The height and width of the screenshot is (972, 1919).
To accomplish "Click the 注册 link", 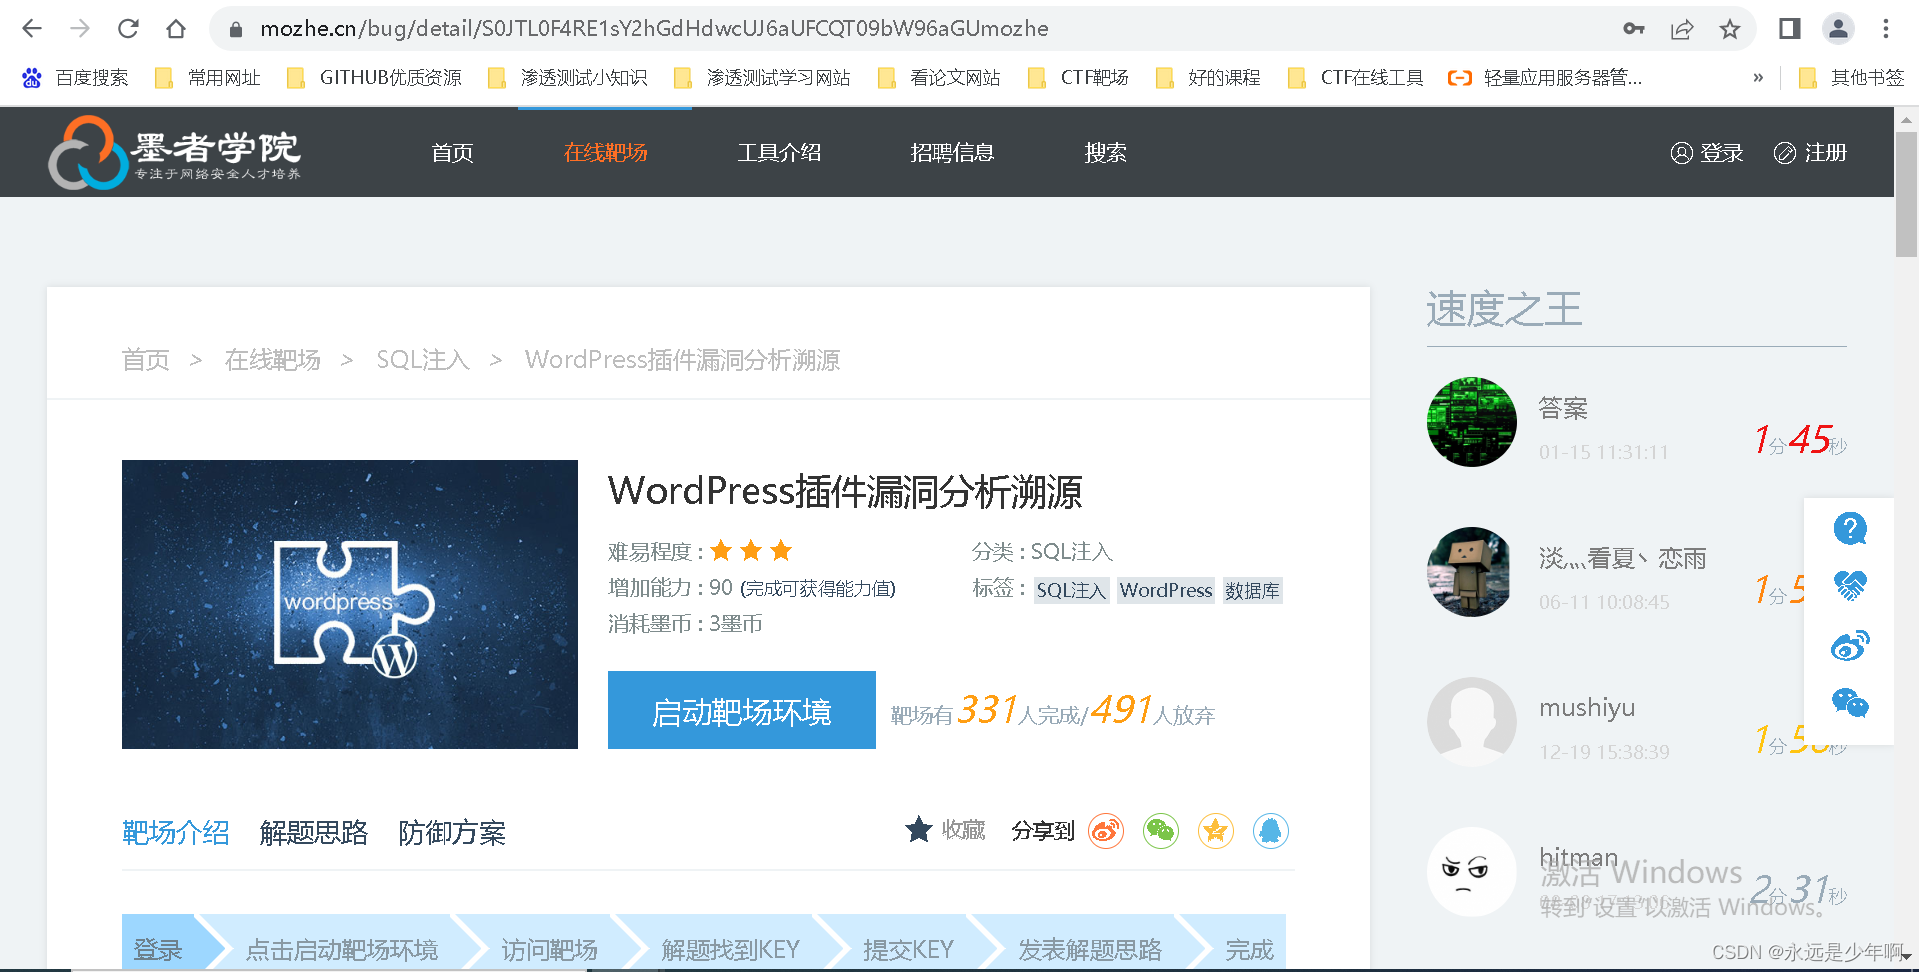I will tap(1824, 152).
